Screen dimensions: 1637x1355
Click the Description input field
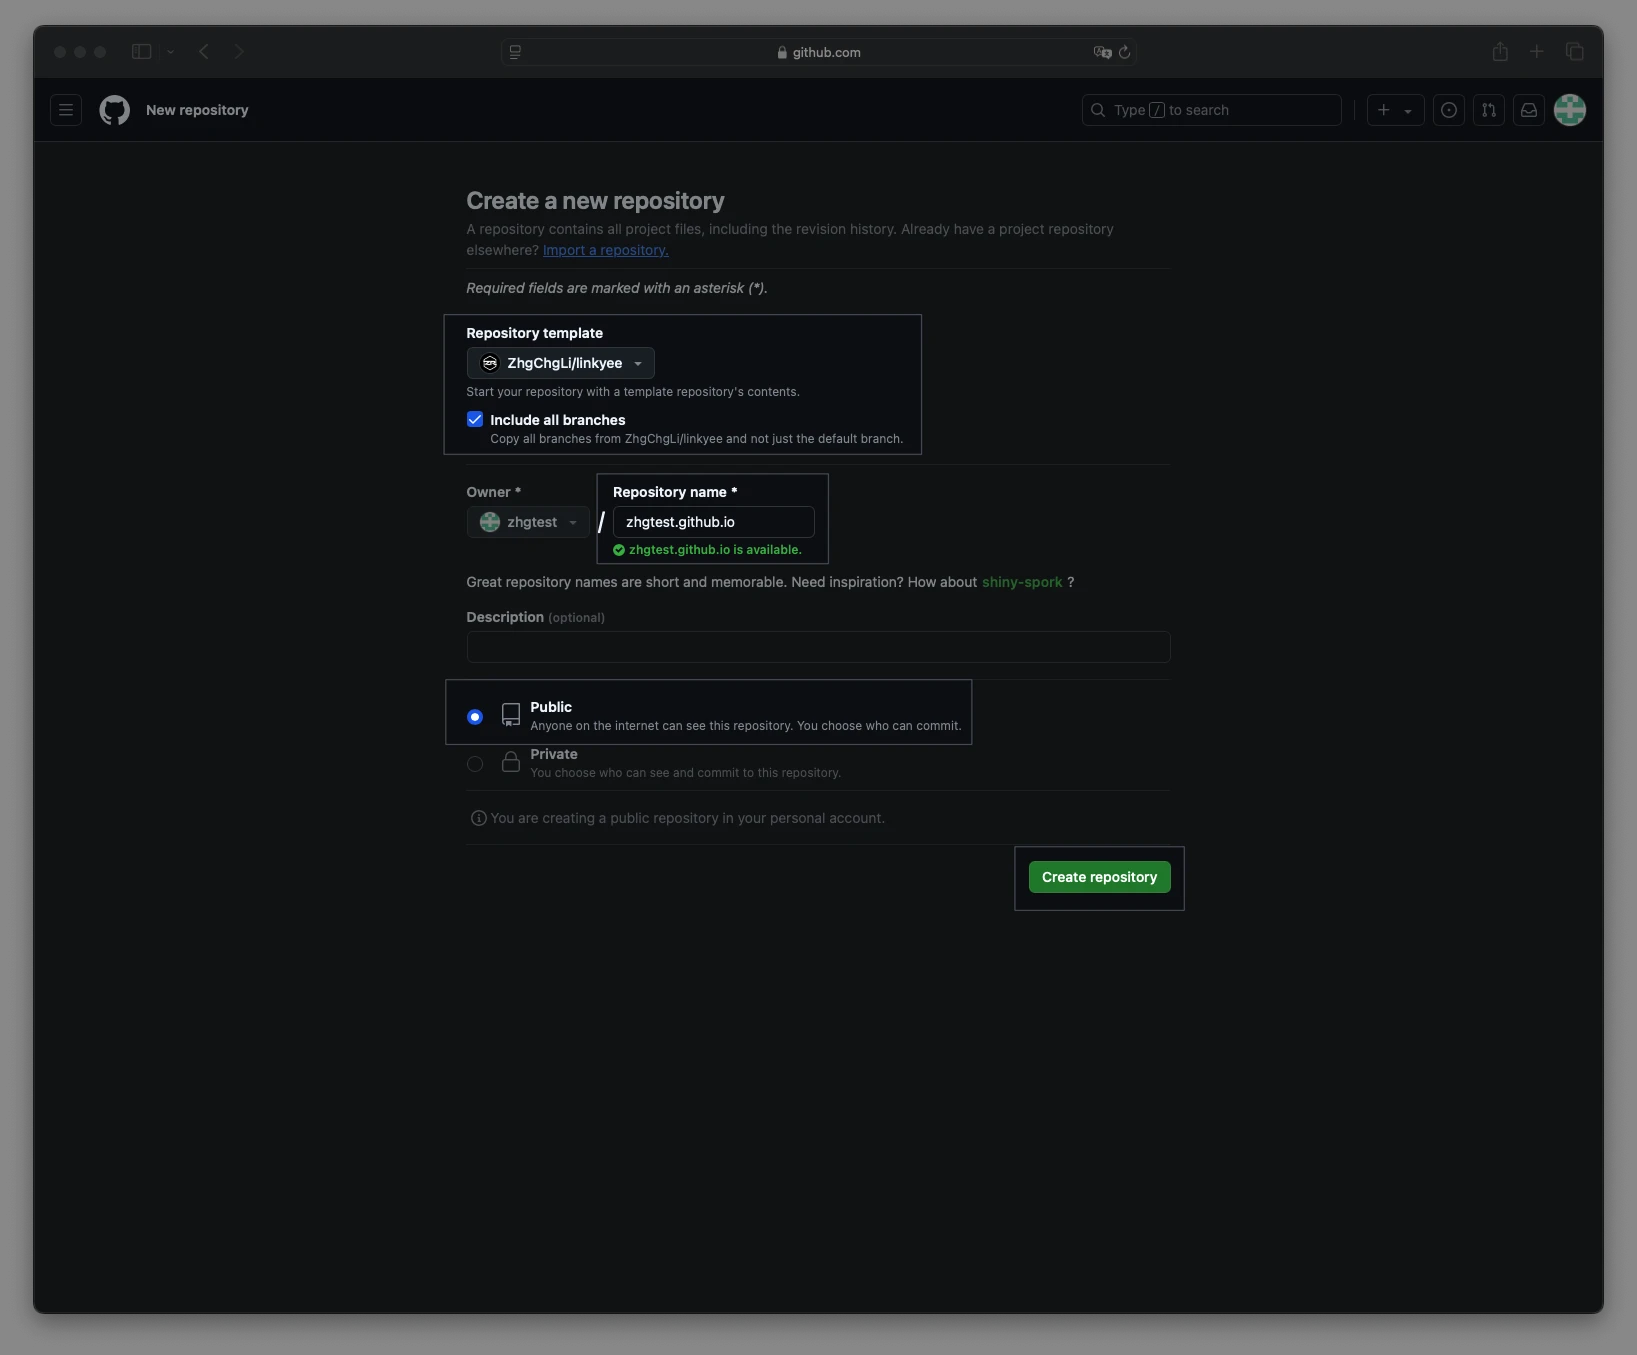click(x=818, y=647)
